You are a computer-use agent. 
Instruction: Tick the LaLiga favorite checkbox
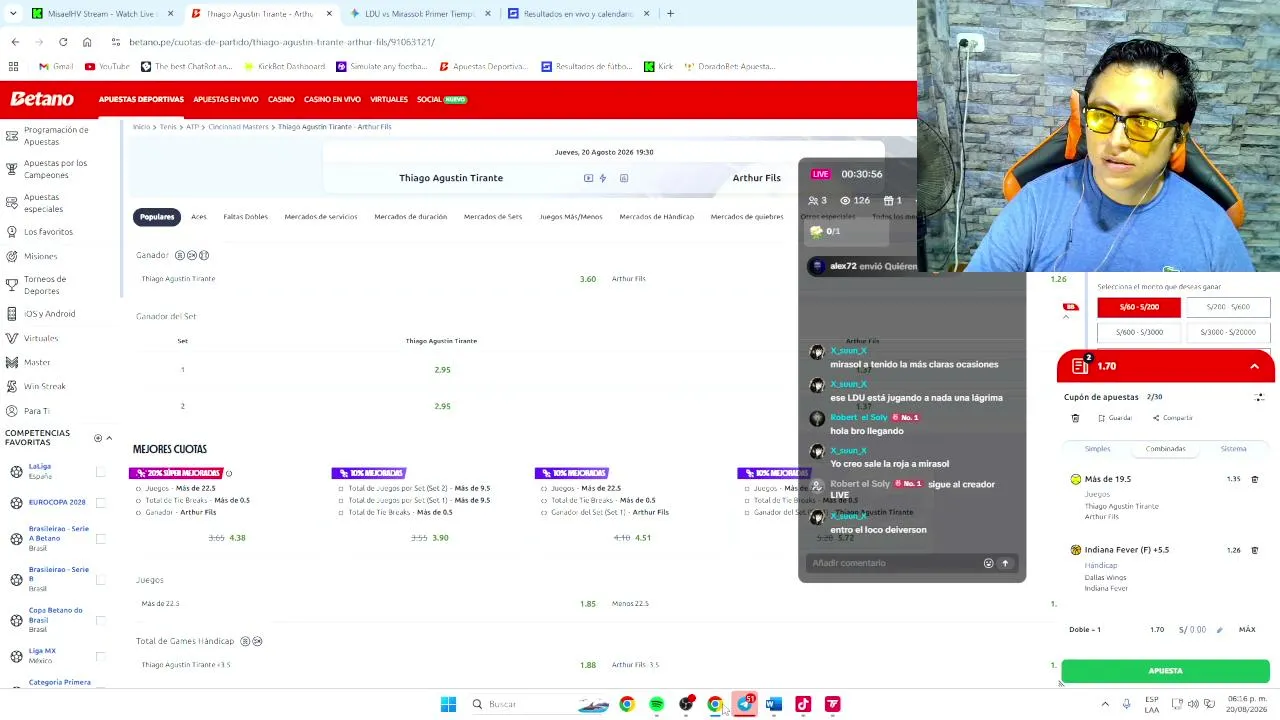coord(100,471)
